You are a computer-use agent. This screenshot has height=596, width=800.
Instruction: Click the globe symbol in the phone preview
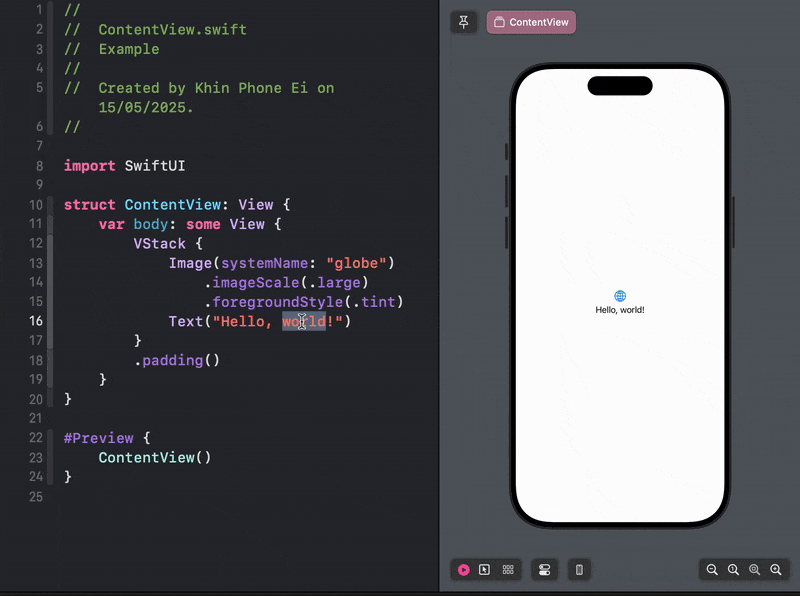pos(620,295)
